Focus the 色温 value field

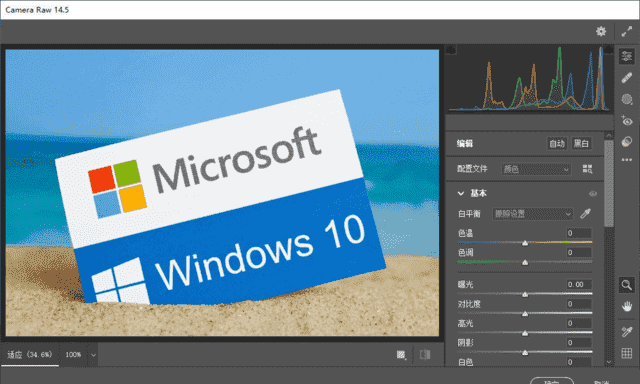[579, 233]
